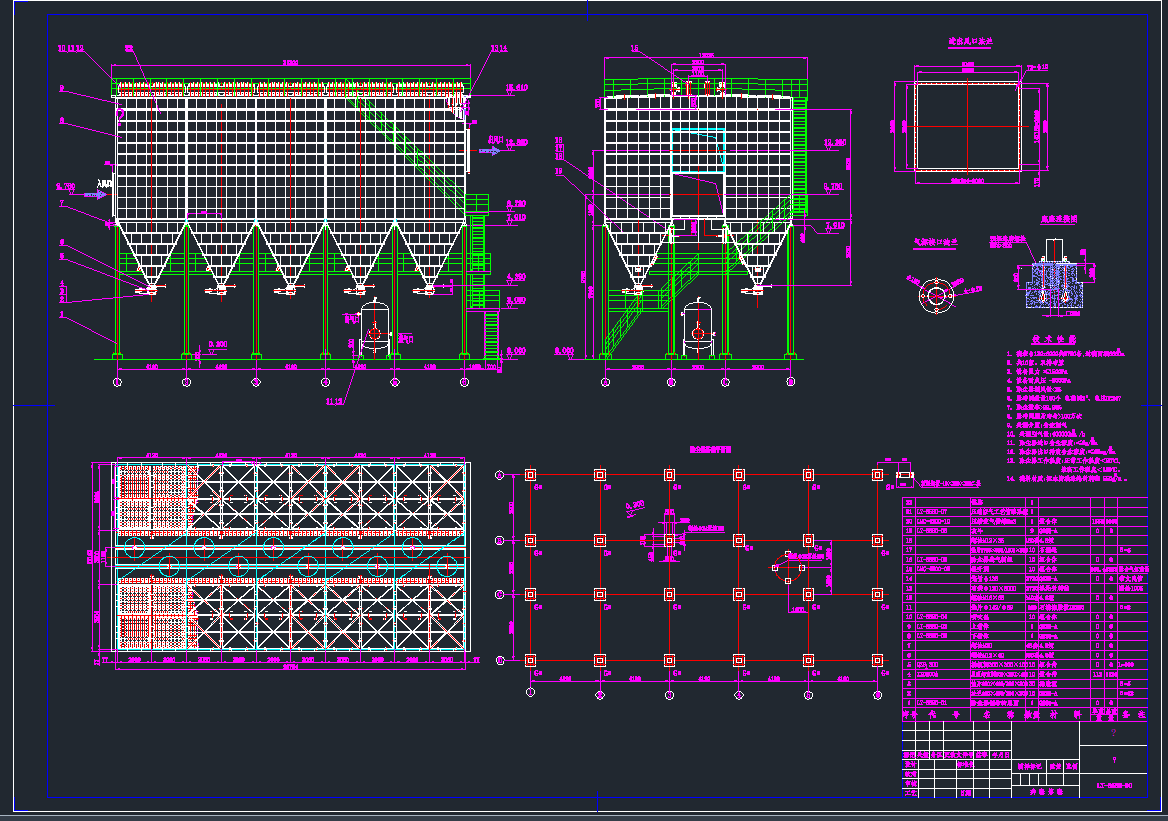Click the parts list header row
1168x821 pixels.
tap(1023, 715)
